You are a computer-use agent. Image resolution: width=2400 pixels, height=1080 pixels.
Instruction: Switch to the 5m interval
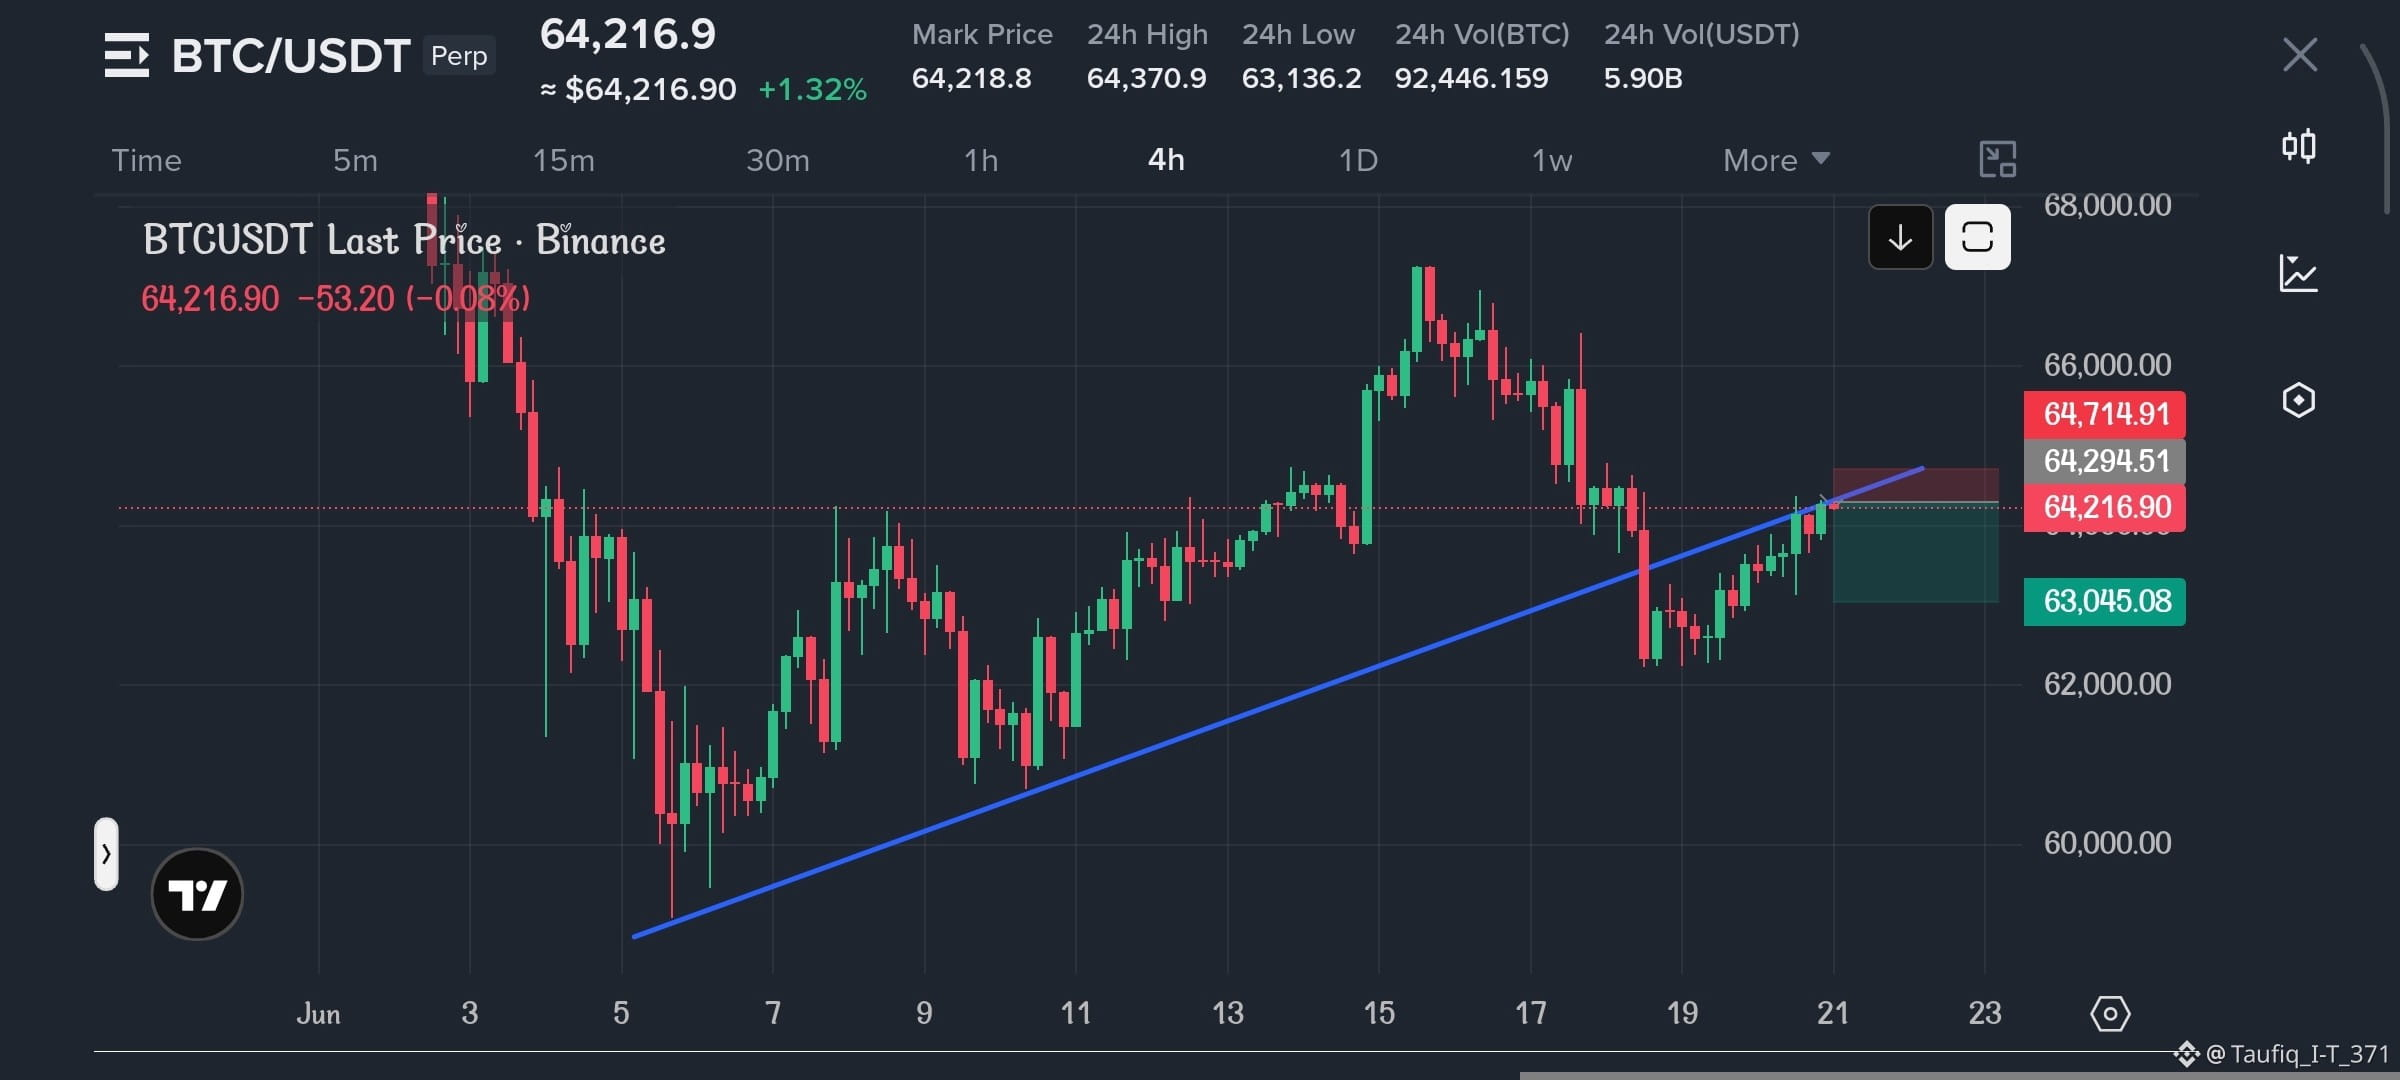click(x=355, y=160)
